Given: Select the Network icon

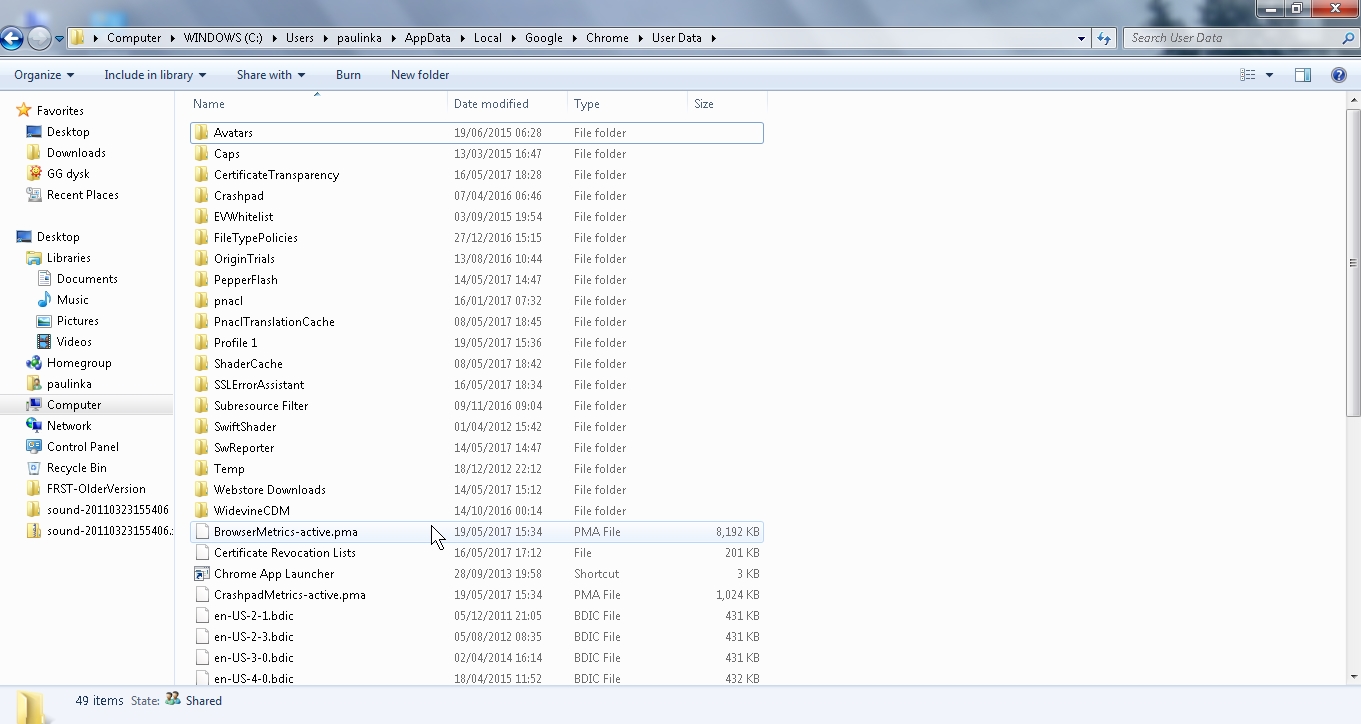Looking at the screenshot, I should click(x=34, y=426).
